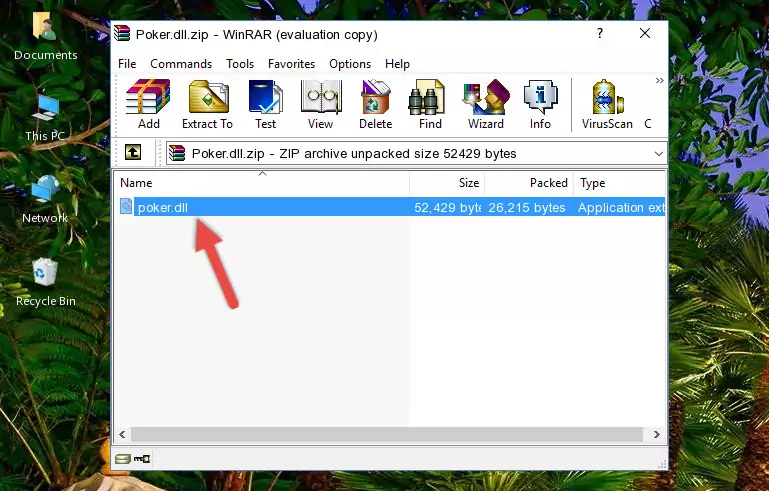Open the Network desktop icon
The image size is (769, 491).
[x=45, y=199]
